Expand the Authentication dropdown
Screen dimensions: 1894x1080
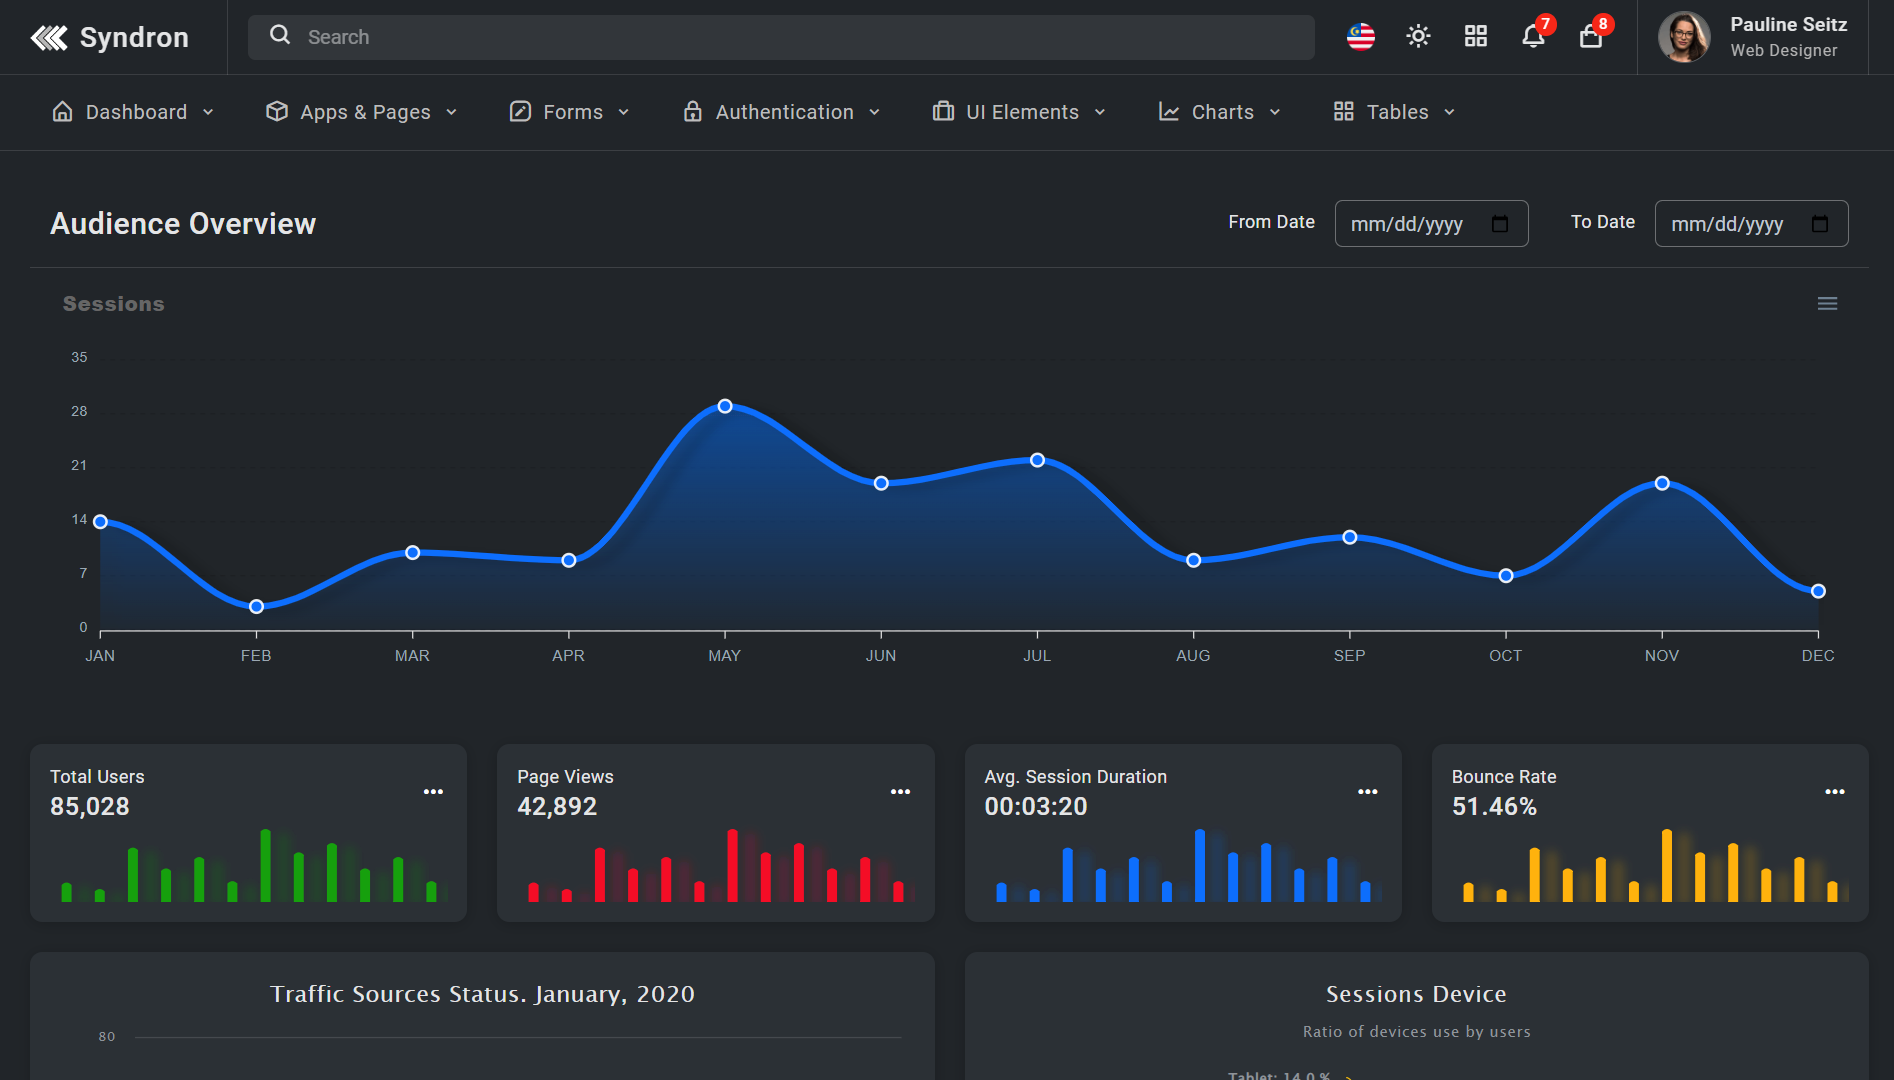click(x=781, y=112)
